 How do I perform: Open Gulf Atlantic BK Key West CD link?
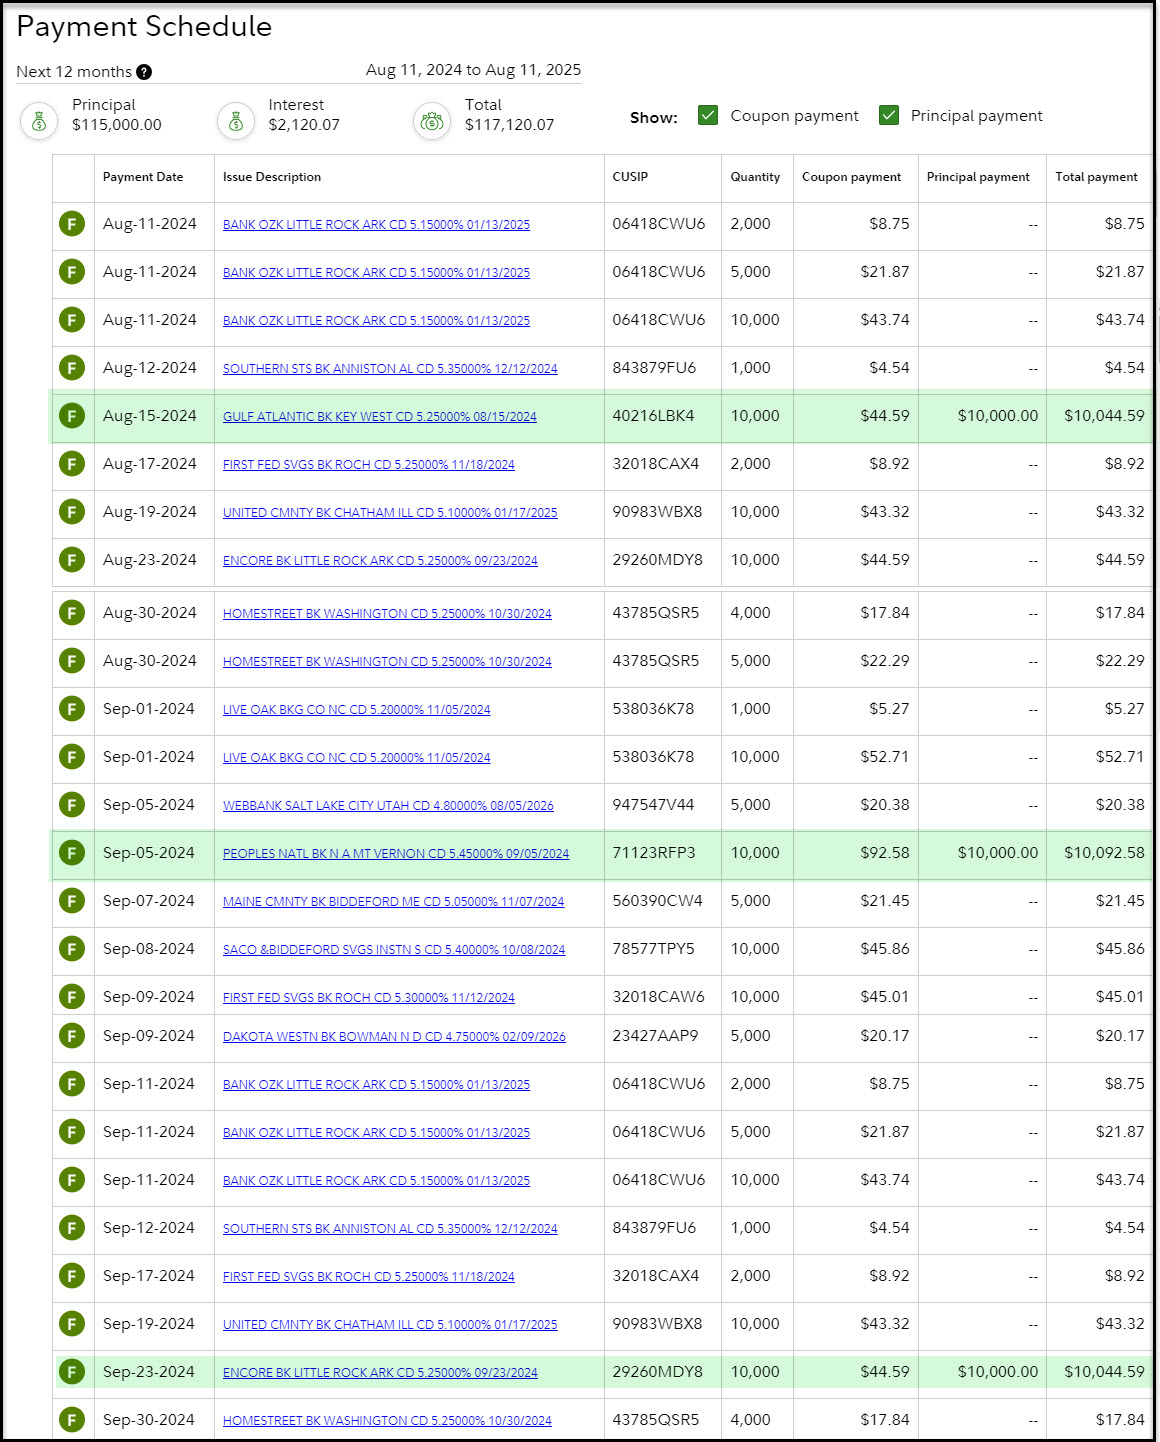tap(379, 417)
